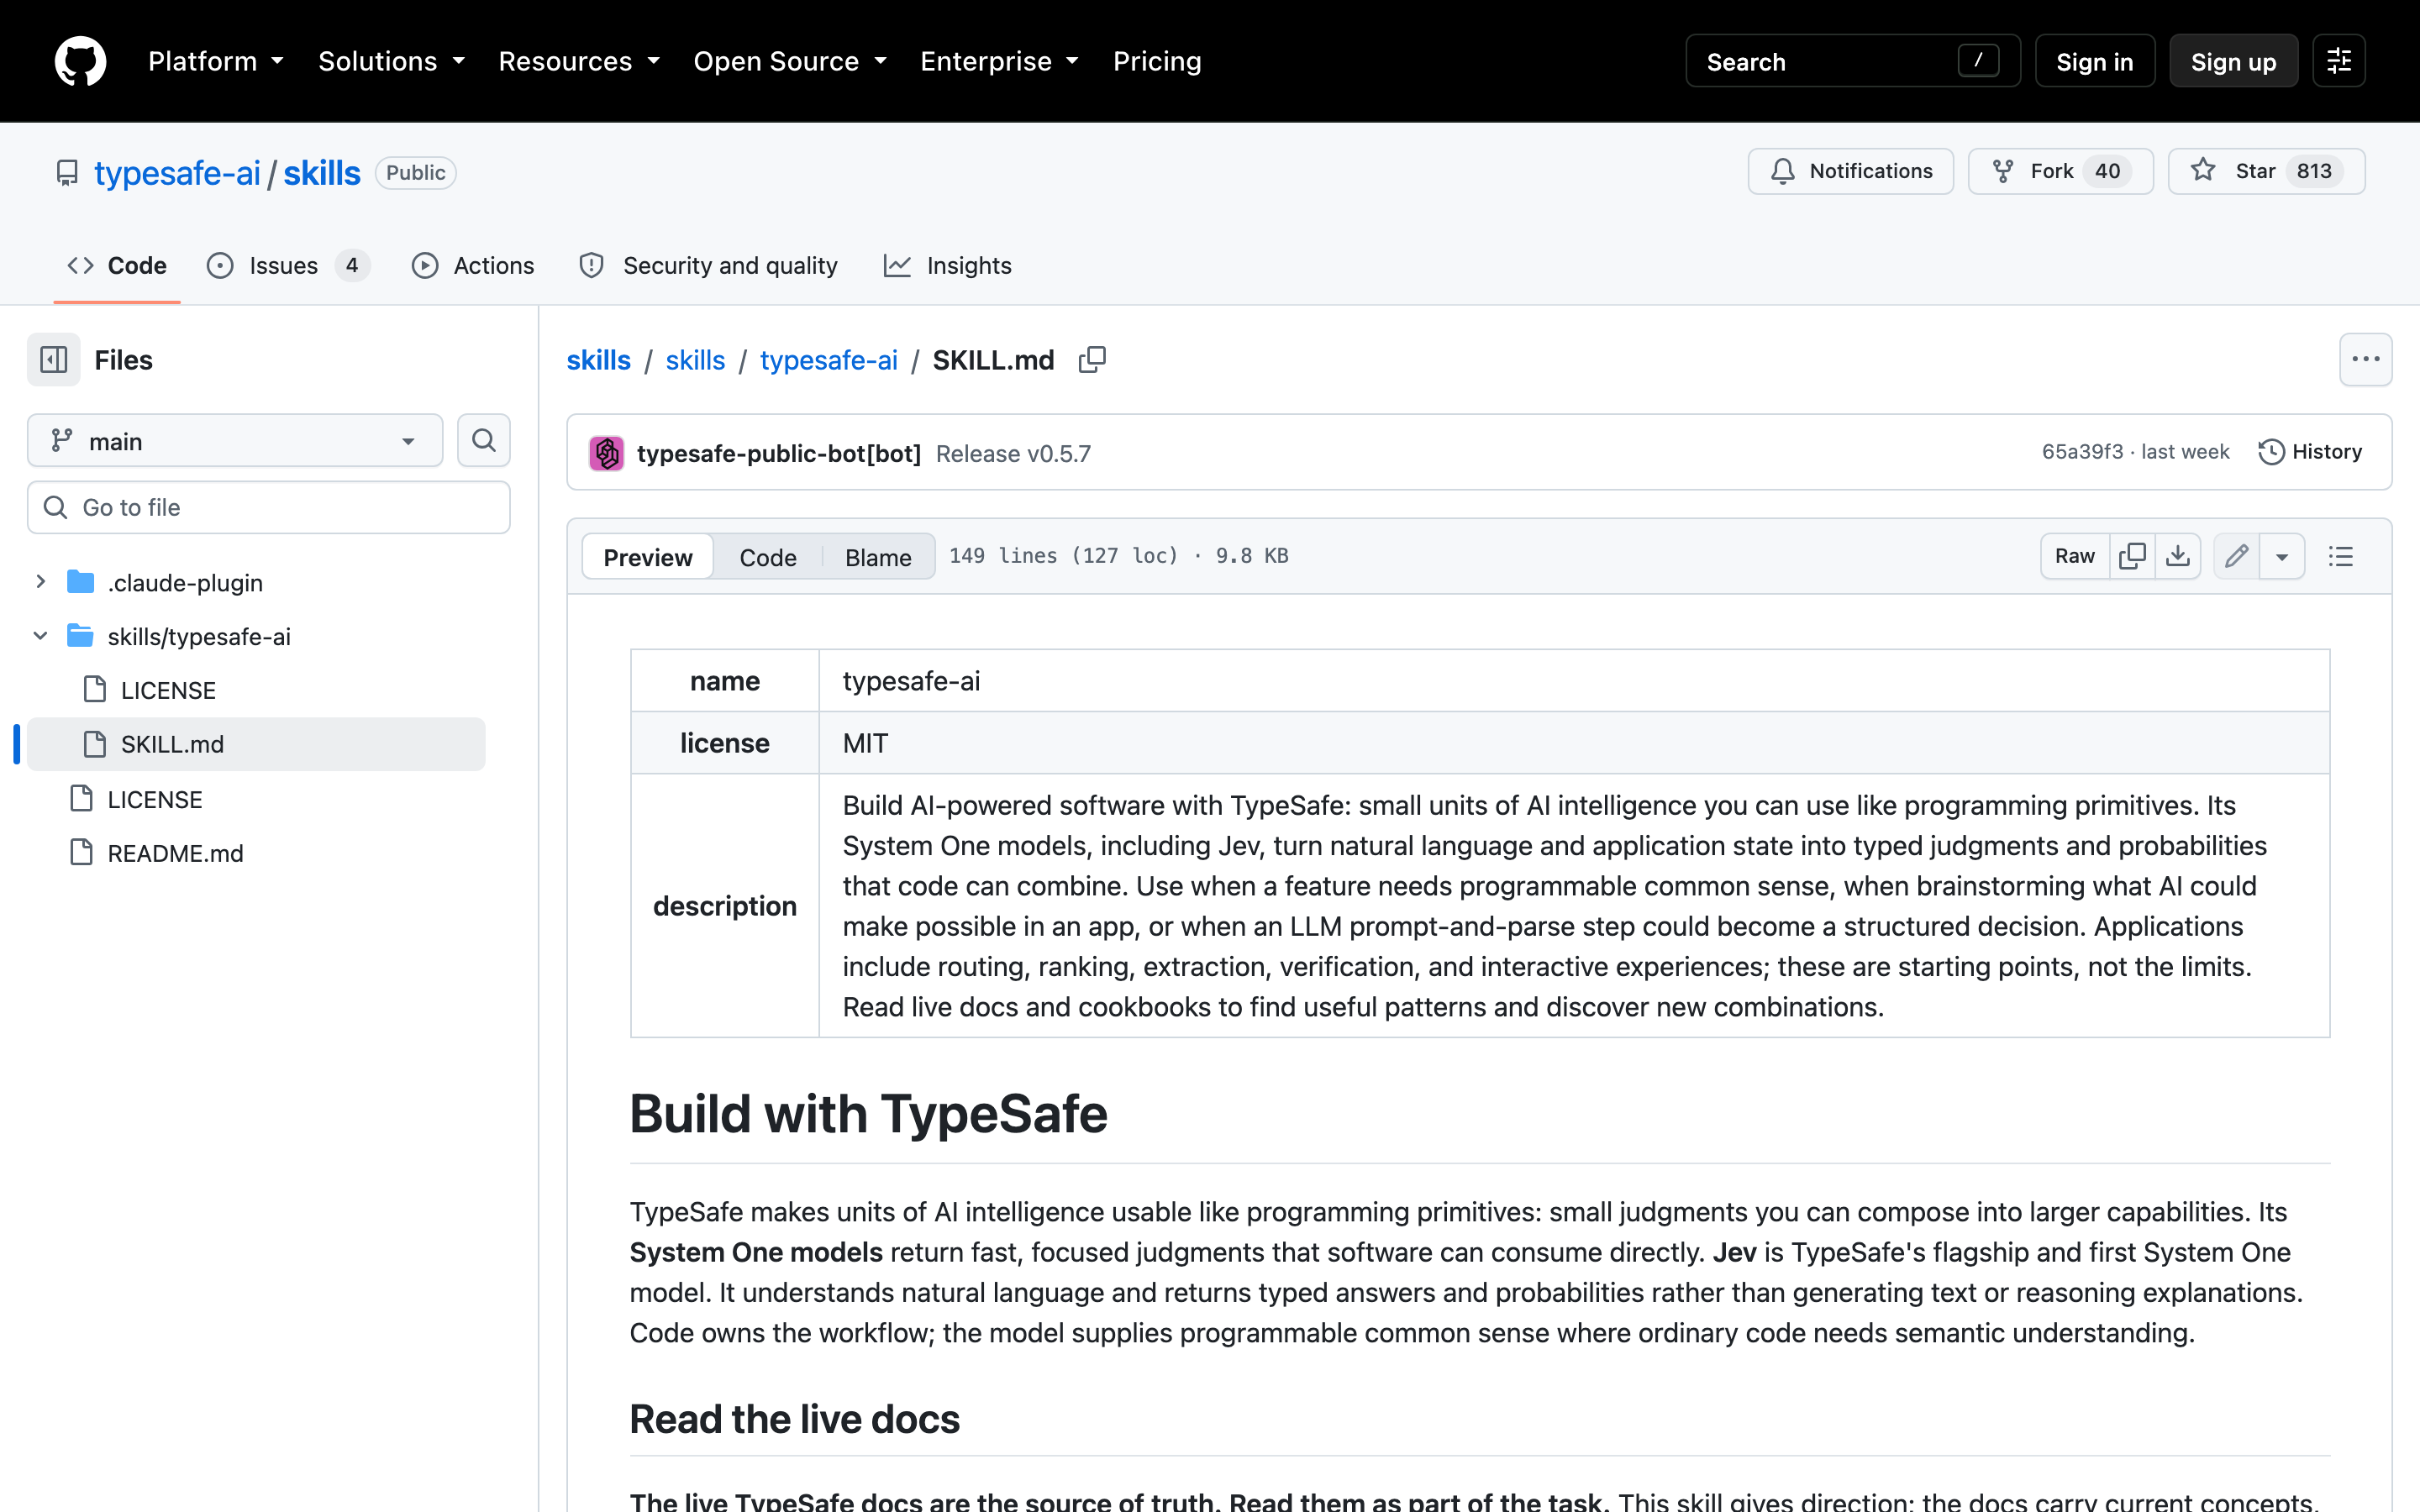Open the Open Source dropdown menu

790,61
